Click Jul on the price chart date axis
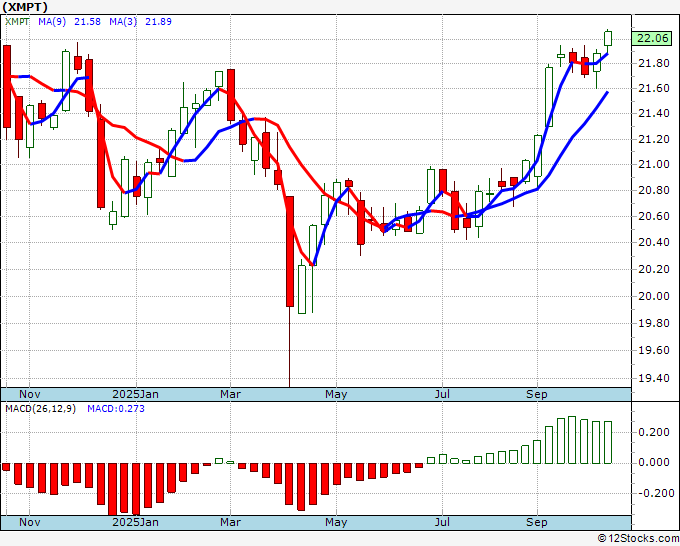The height and width of the screenshot is (546, 680). point(442,394)
